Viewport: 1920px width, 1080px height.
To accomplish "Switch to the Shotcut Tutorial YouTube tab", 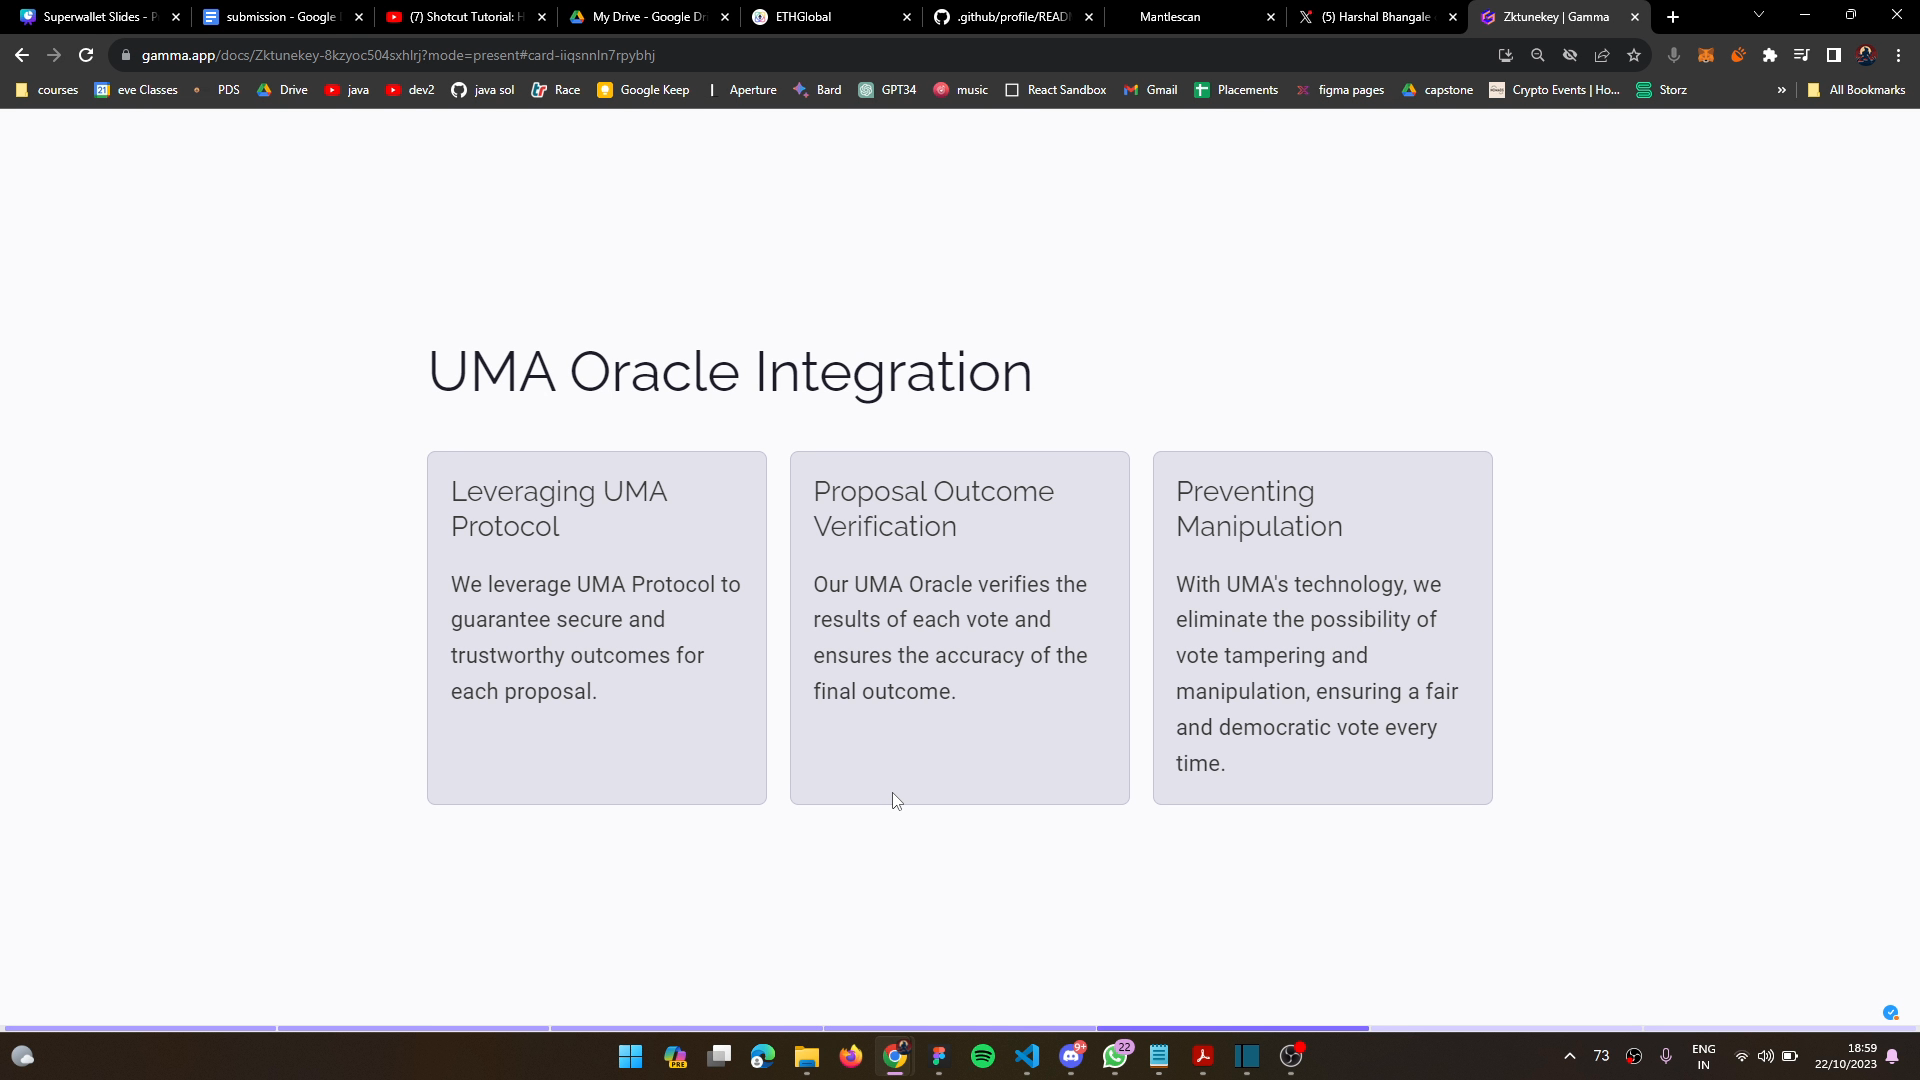I will point(466,17).
